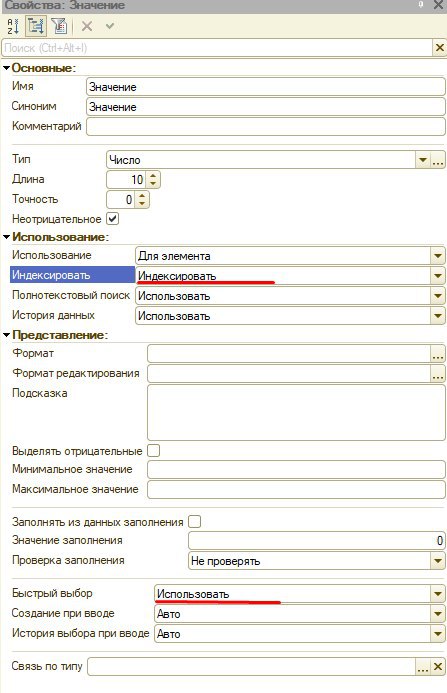Open Связь по типу ellipsis button
This screenshot has height=693, width=447.
(423, 666)
